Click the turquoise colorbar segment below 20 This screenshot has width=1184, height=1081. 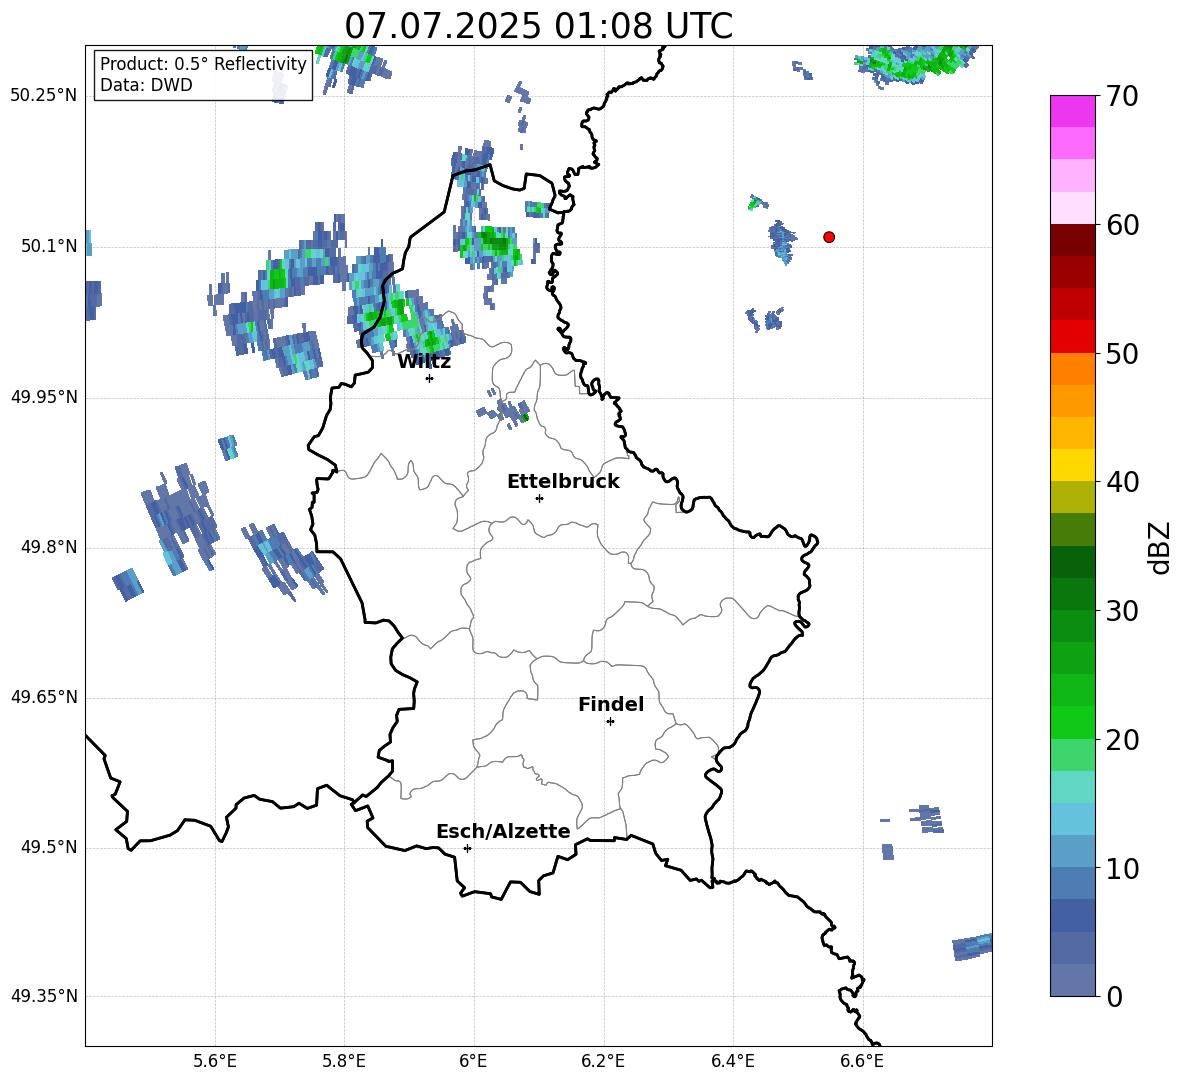tap(1072, 787)
